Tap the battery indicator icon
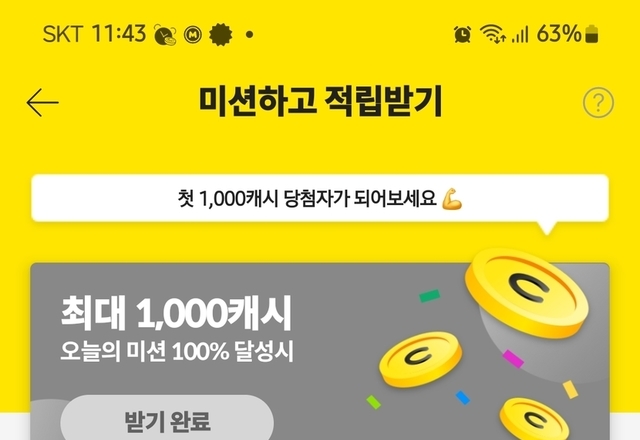 coord(591,34)
